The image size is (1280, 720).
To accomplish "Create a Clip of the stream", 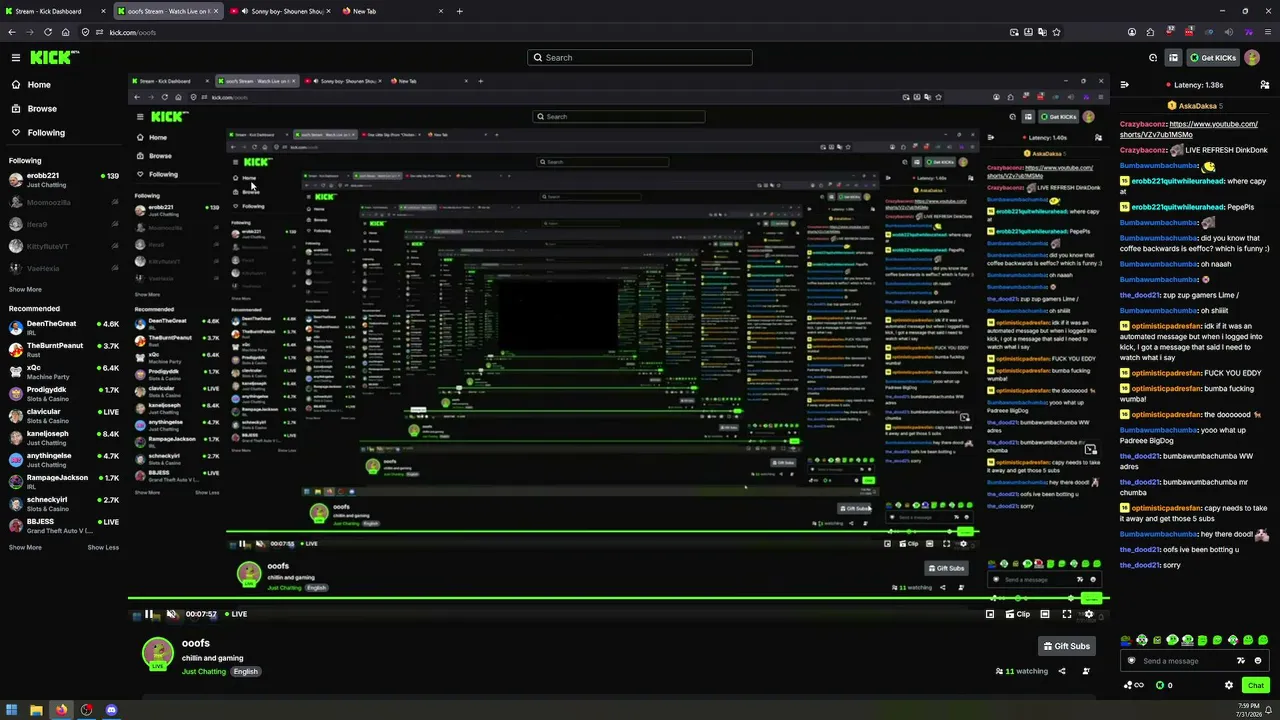I will (1018, 614).
